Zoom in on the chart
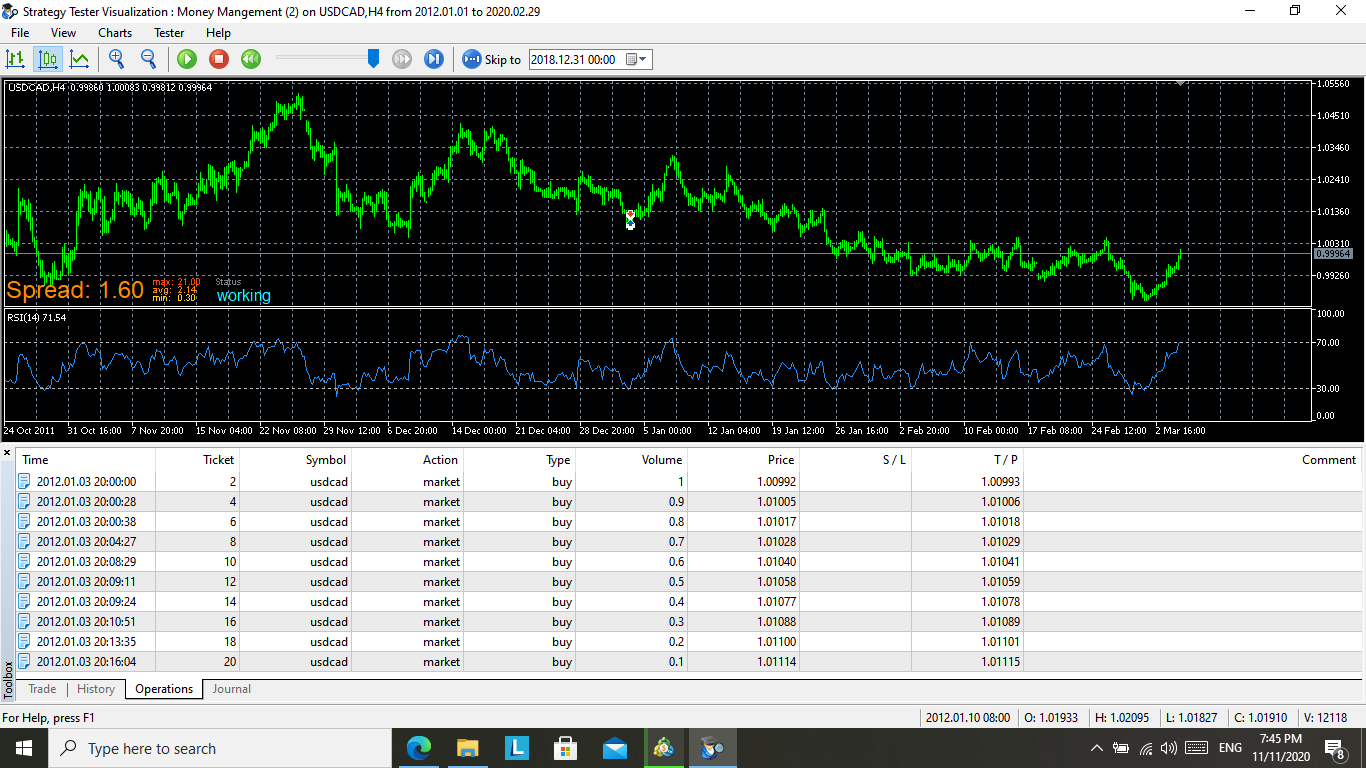The width and height of the screenshot is (1366, 768). click(117, 59)
